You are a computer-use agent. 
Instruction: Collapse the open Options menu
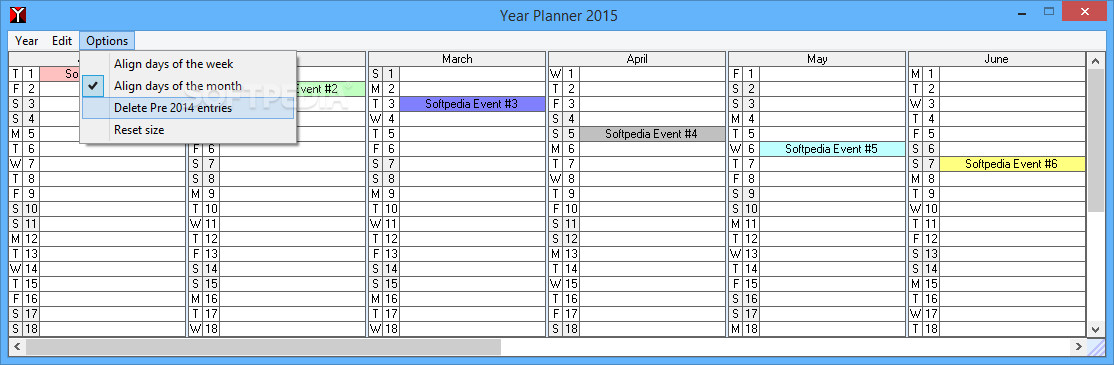107,41
